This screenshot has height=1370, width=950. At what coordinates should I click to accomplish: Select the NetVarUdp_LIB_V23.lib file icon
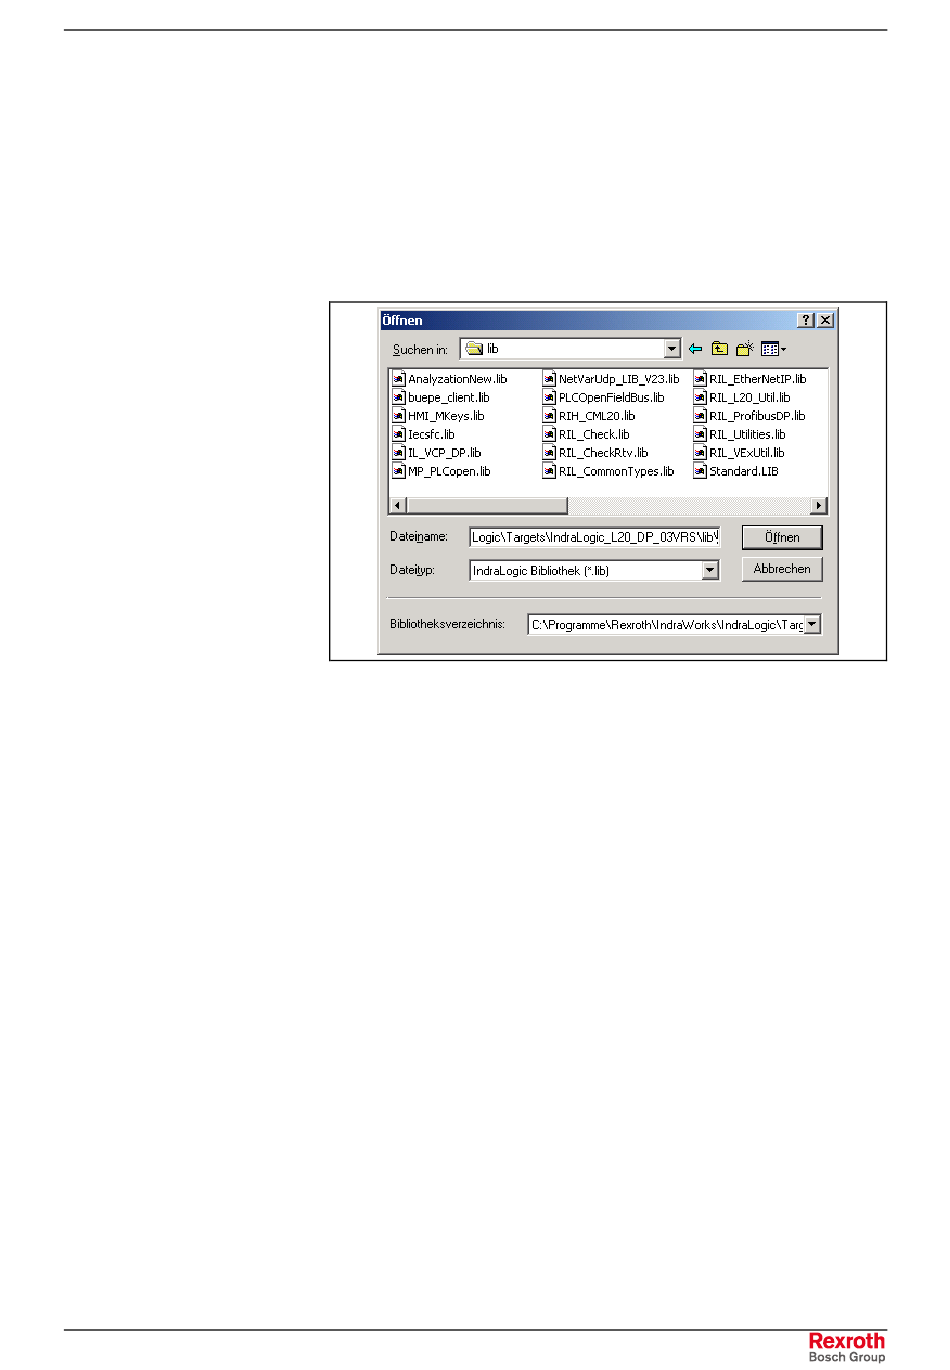[x=549, y=379]
